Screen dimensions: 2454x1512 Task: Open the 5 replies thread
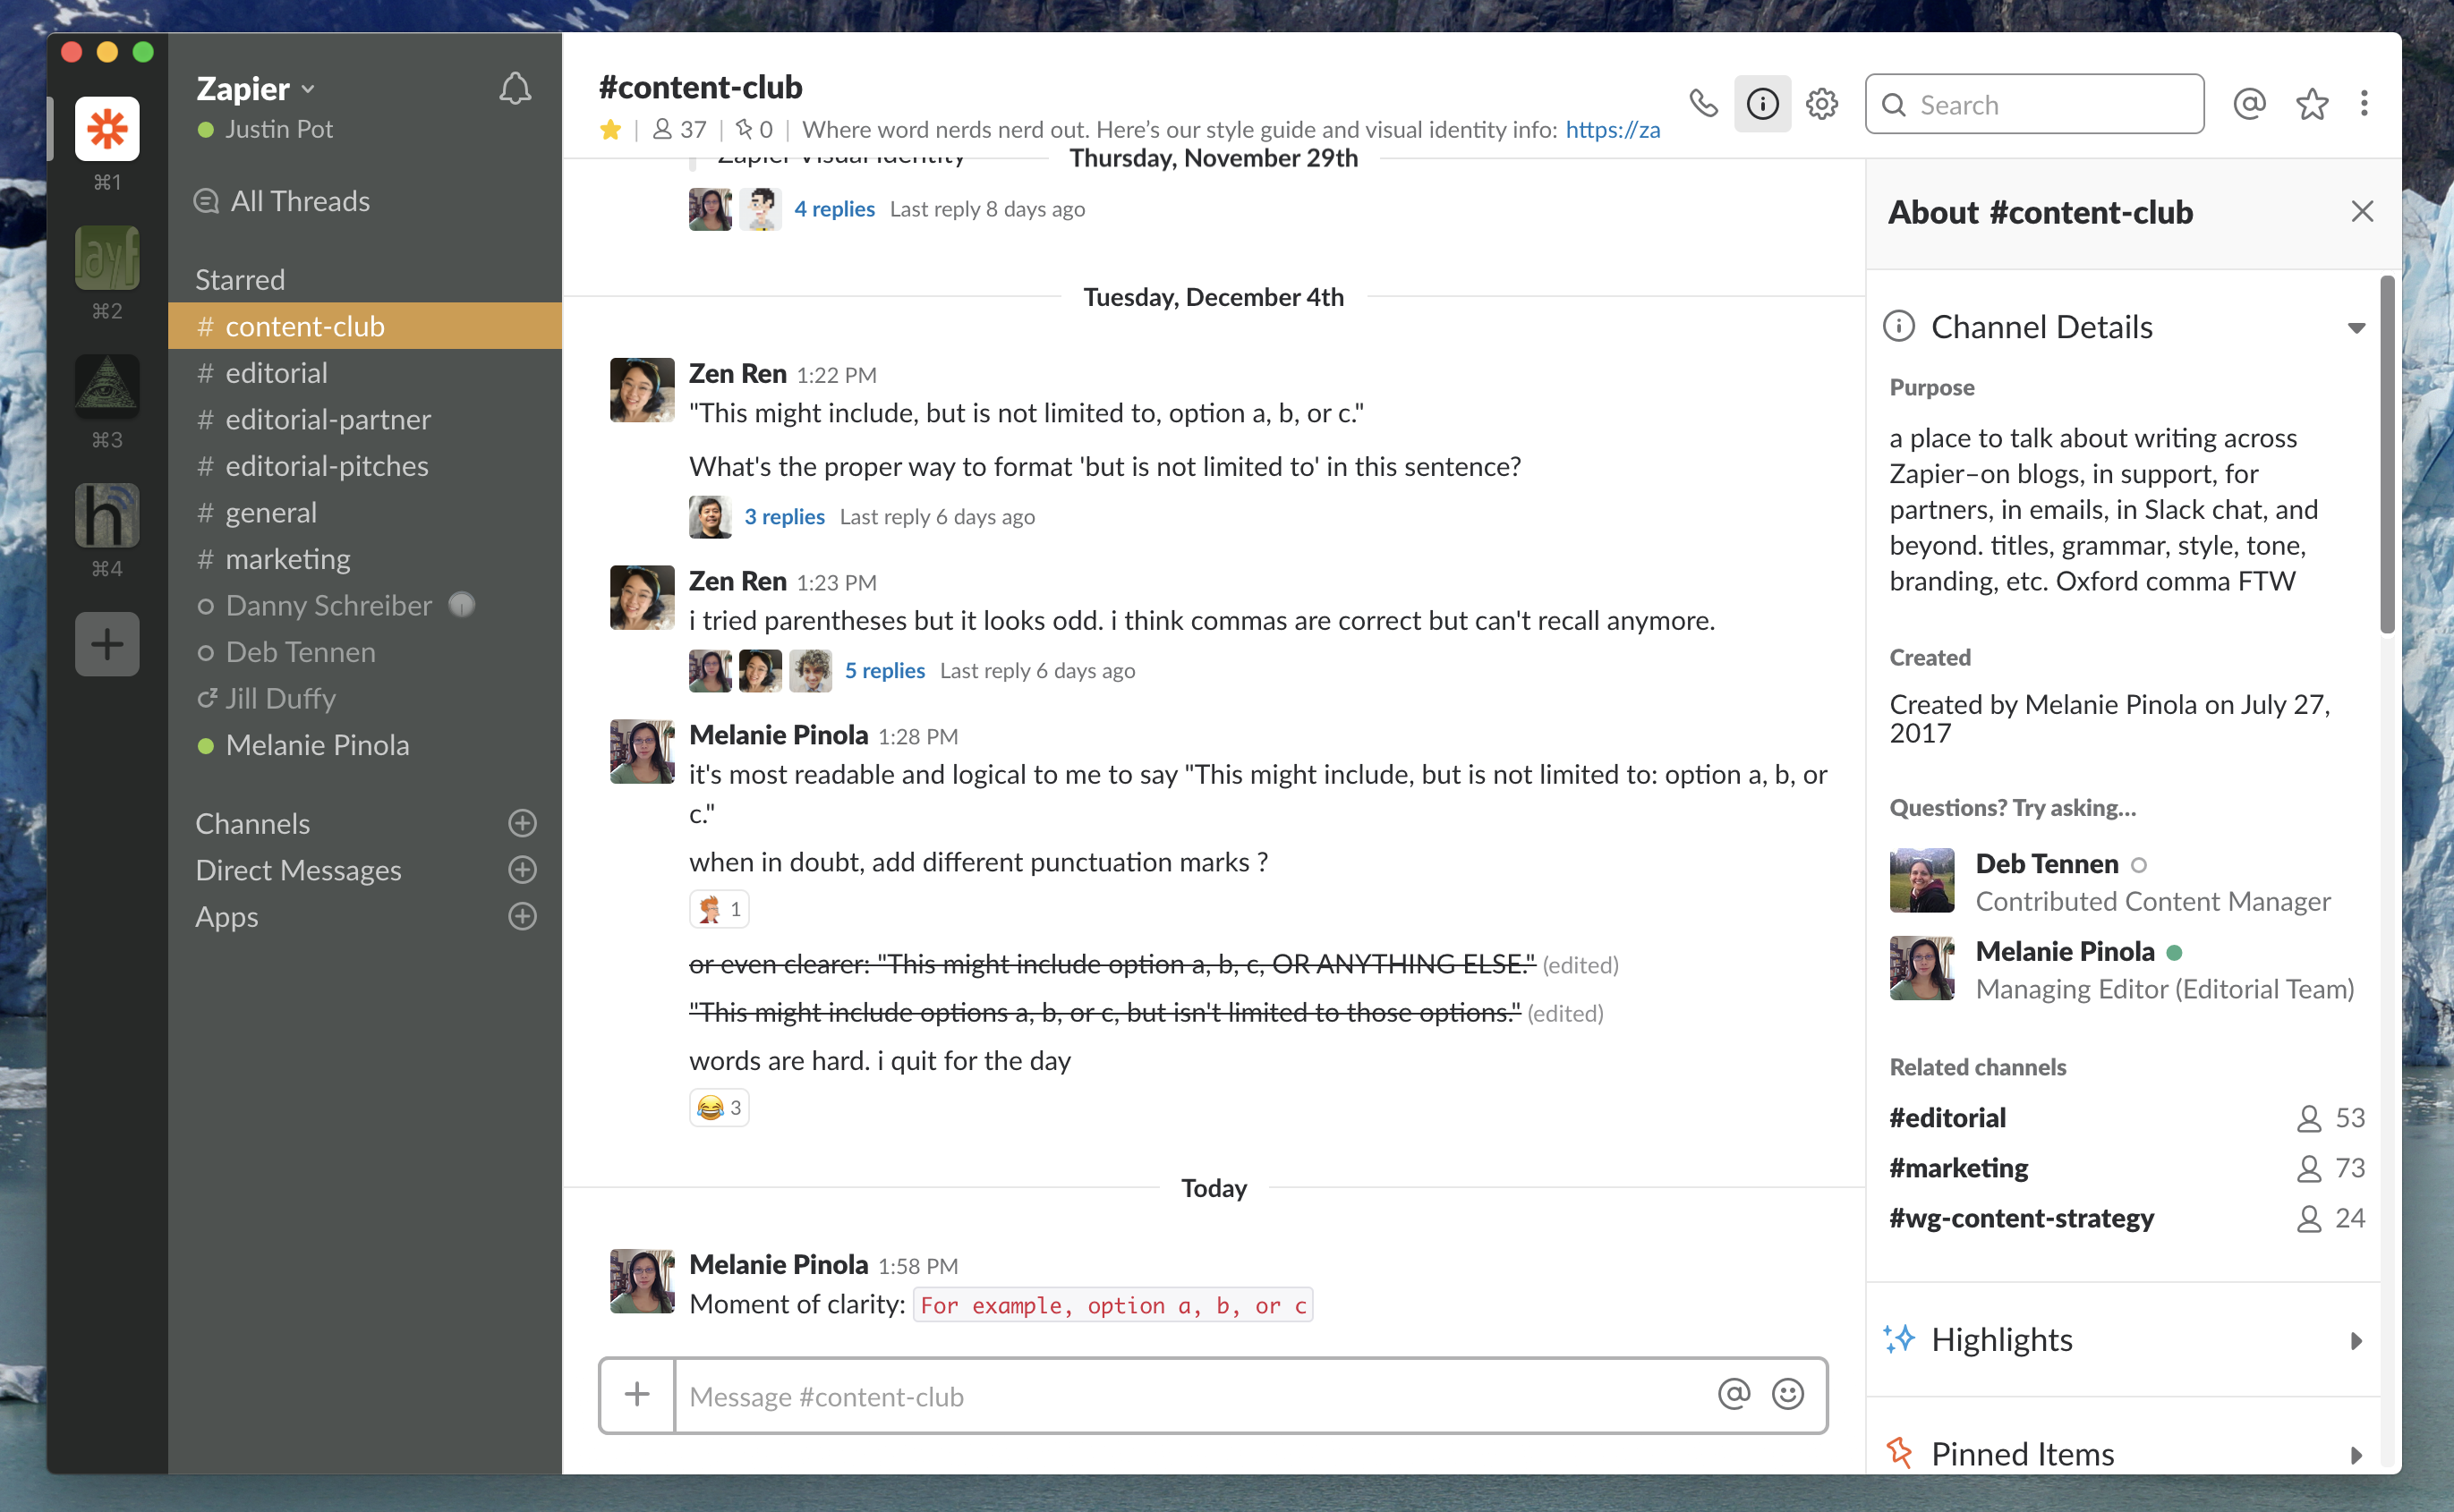point(884,670)
